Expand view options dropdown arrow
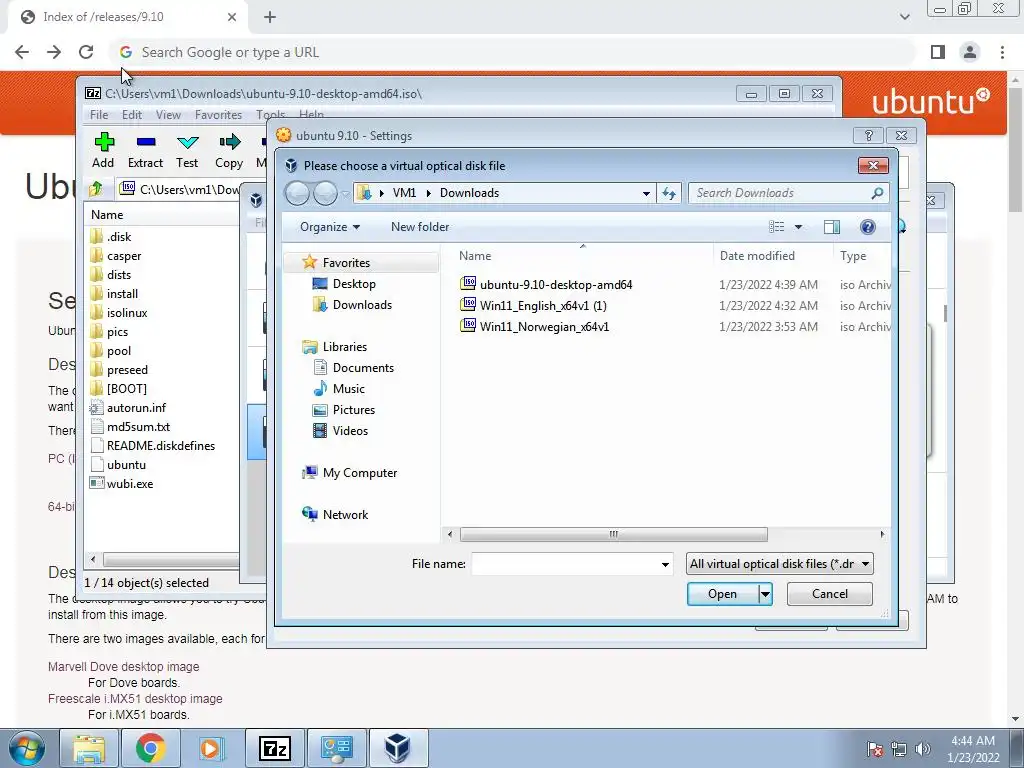1024x768 pixels. tap(798, 227)
